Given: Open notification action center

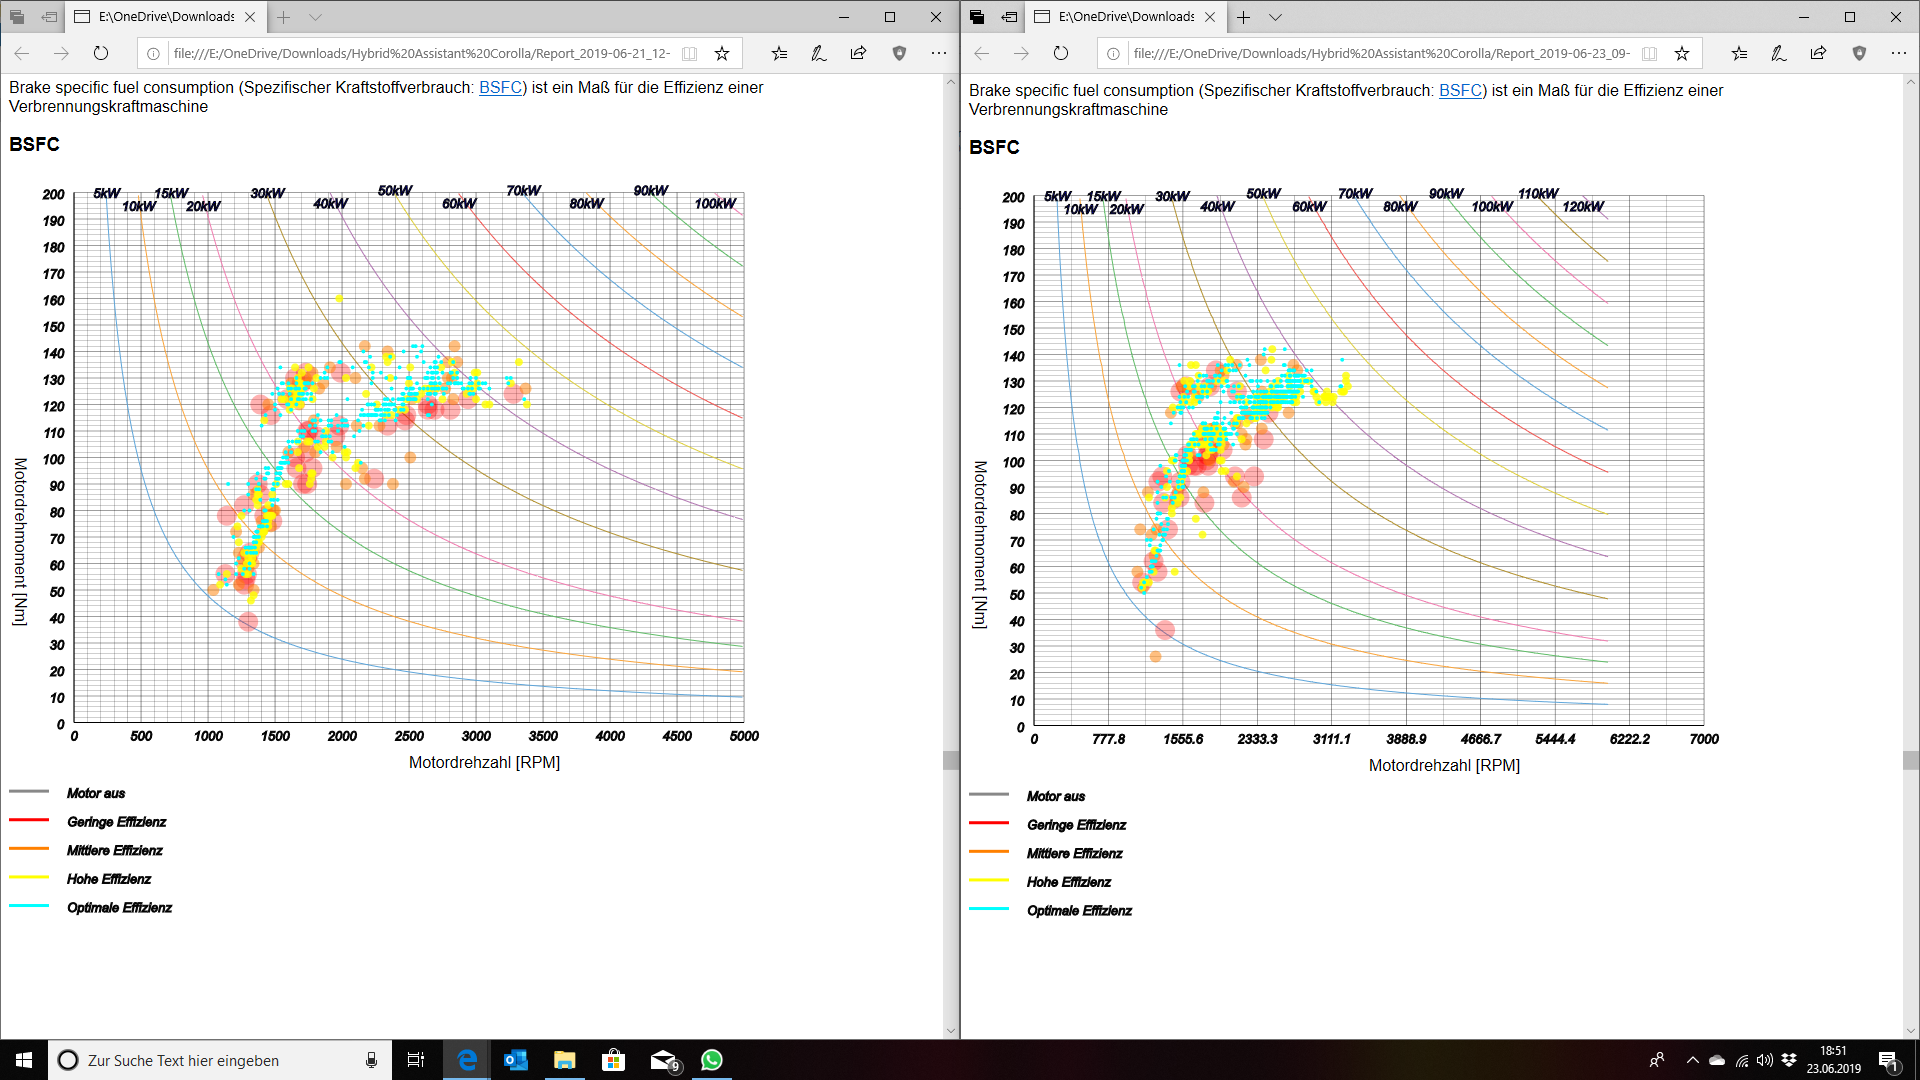Looking at the screenshot, I should 1889,1060.
